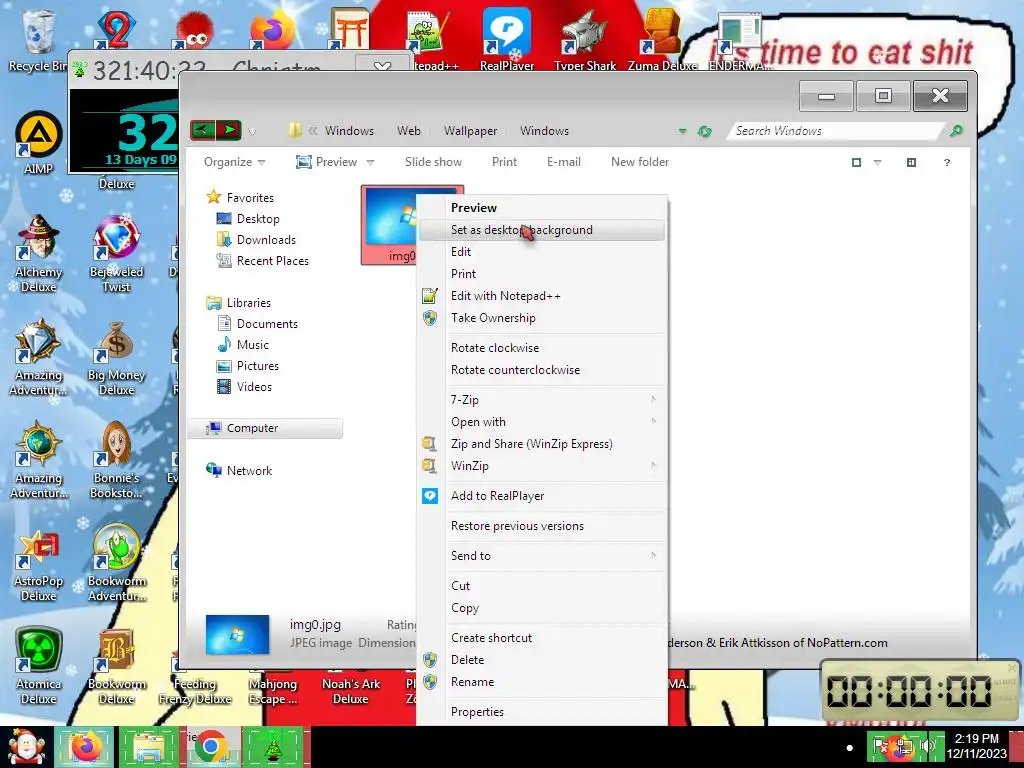Click the Slide show toolbar button

pos(433,162)
